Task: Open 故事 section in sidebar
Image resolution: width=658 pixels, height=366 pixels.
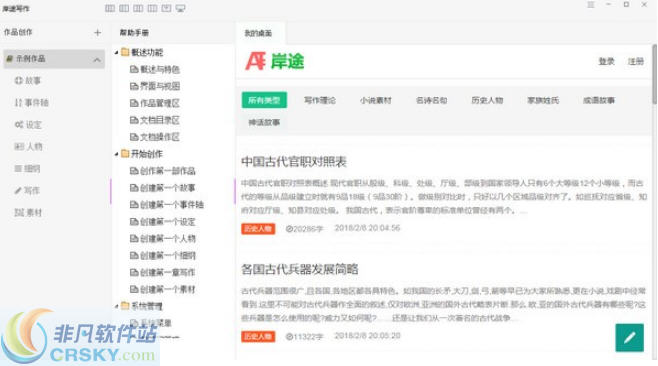Action: (28, 81)
